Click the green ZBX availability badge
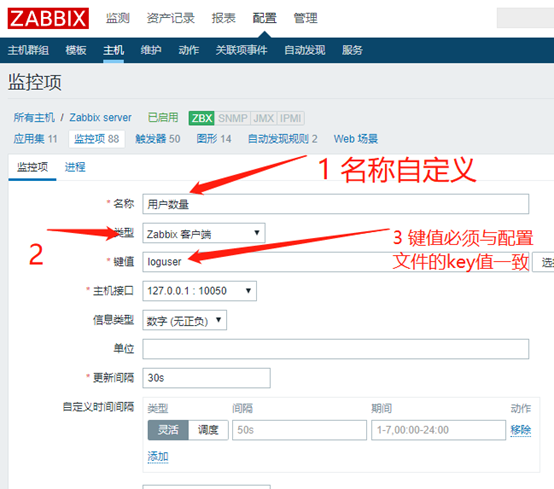This screenshot has width=554, height=489. click(202, 118)
